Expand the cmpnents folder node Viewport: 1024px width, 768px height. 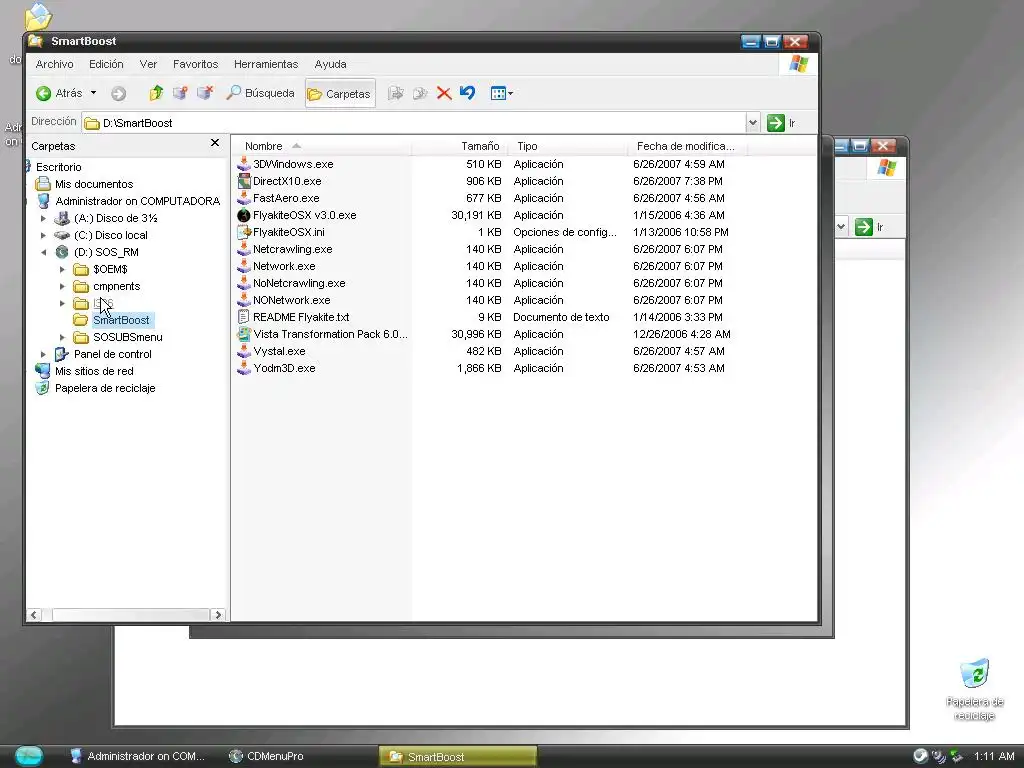pos(63,286)
